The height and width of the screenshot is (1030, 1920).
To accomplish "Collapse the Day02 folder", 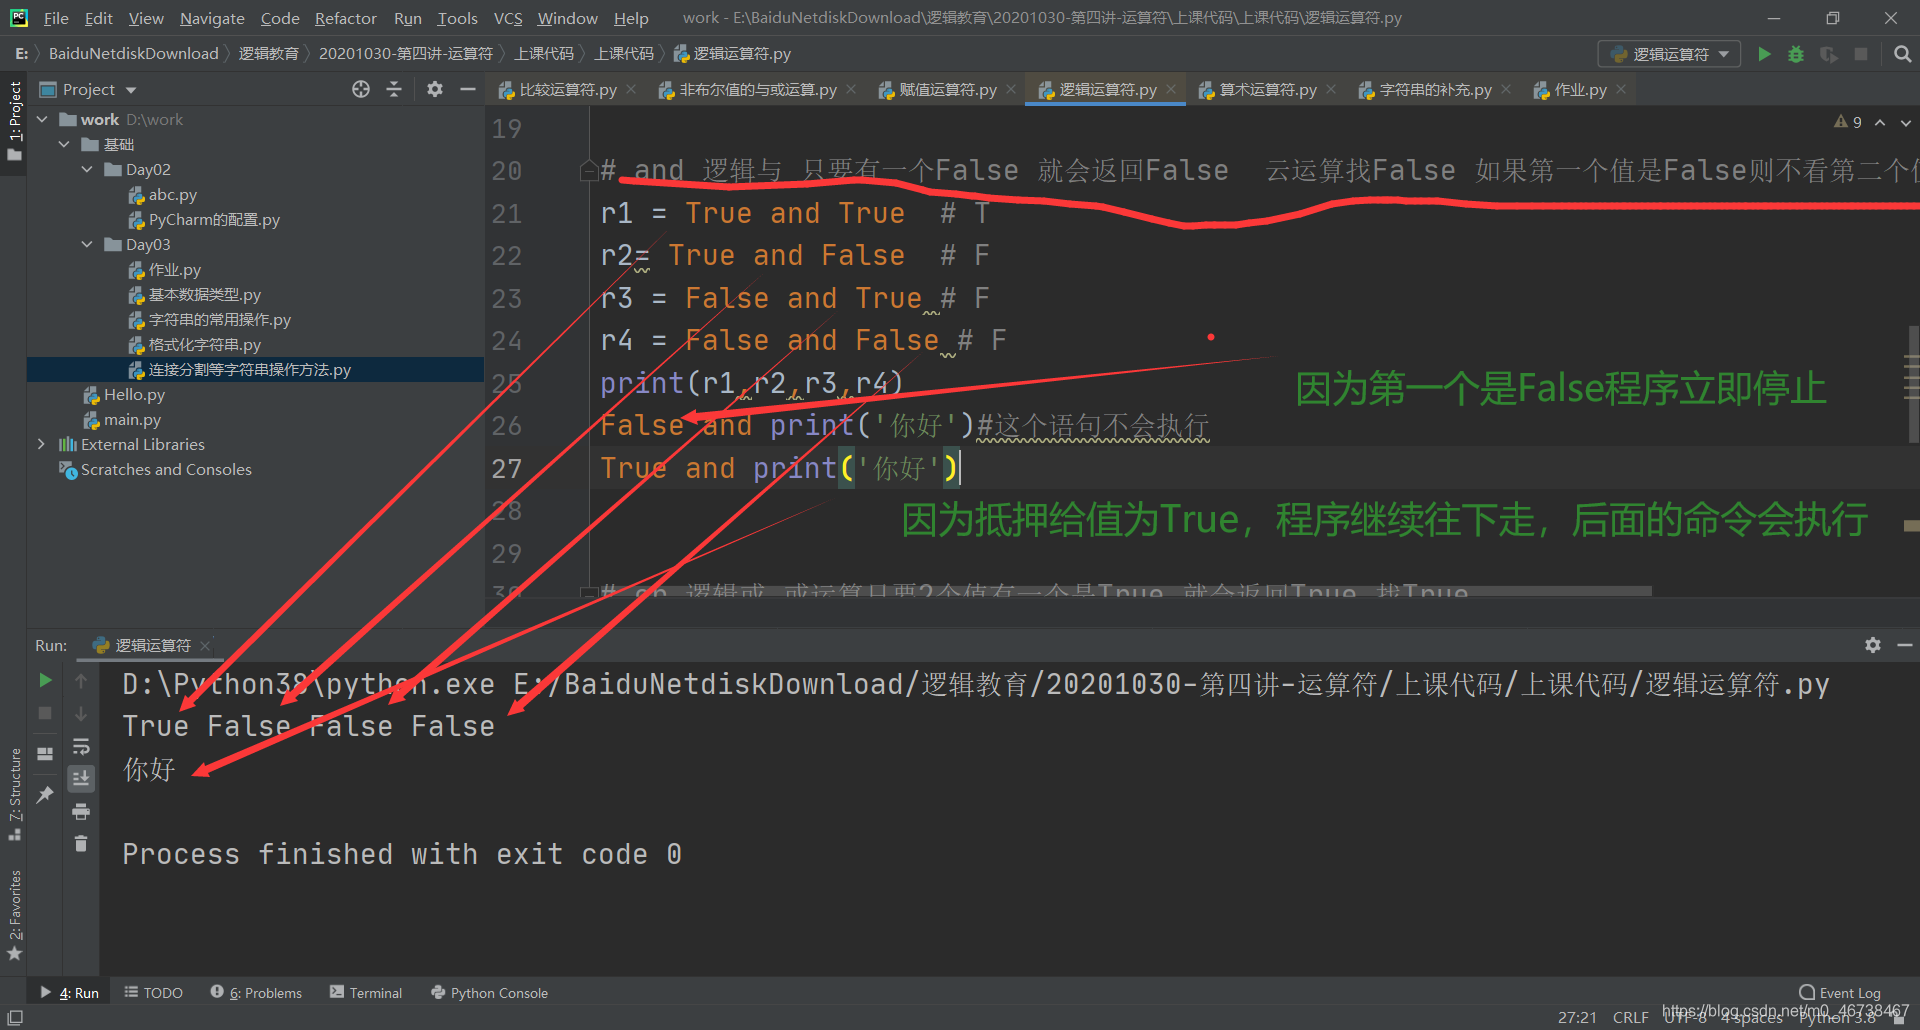I will (x=87, y=169).
